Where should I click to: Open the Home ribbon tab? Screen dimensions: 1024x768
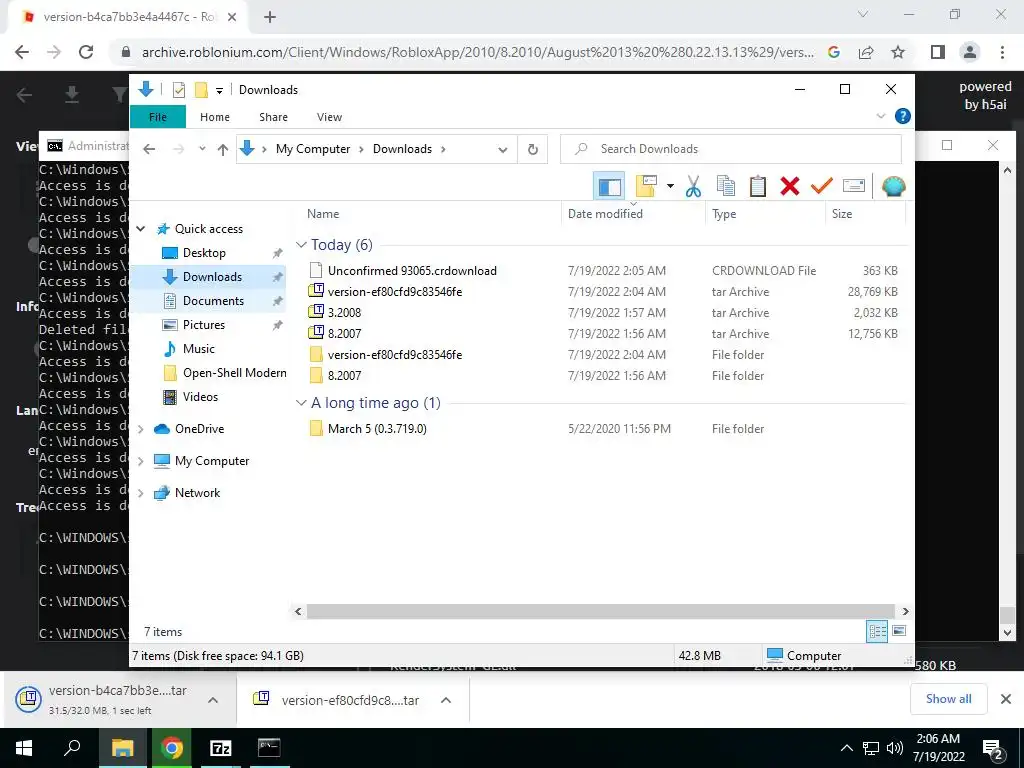pyautogui.click(x=215, y=117)
